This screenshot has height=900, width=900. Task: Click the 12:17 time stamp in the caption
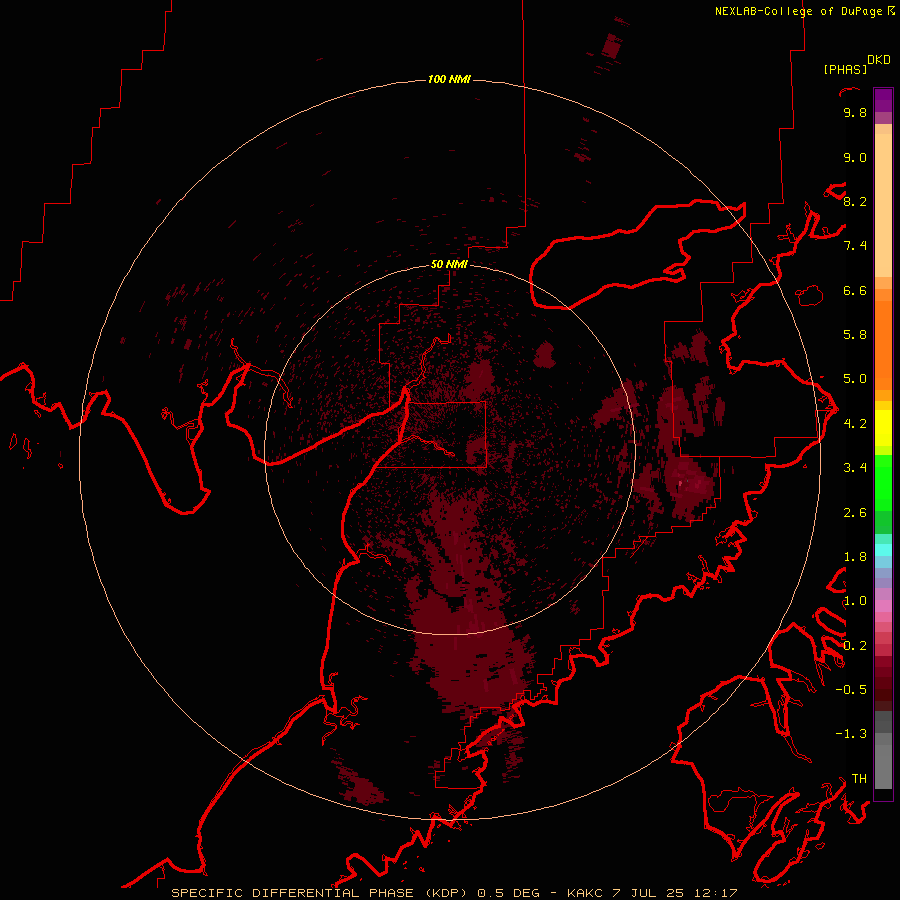point(716,893)
